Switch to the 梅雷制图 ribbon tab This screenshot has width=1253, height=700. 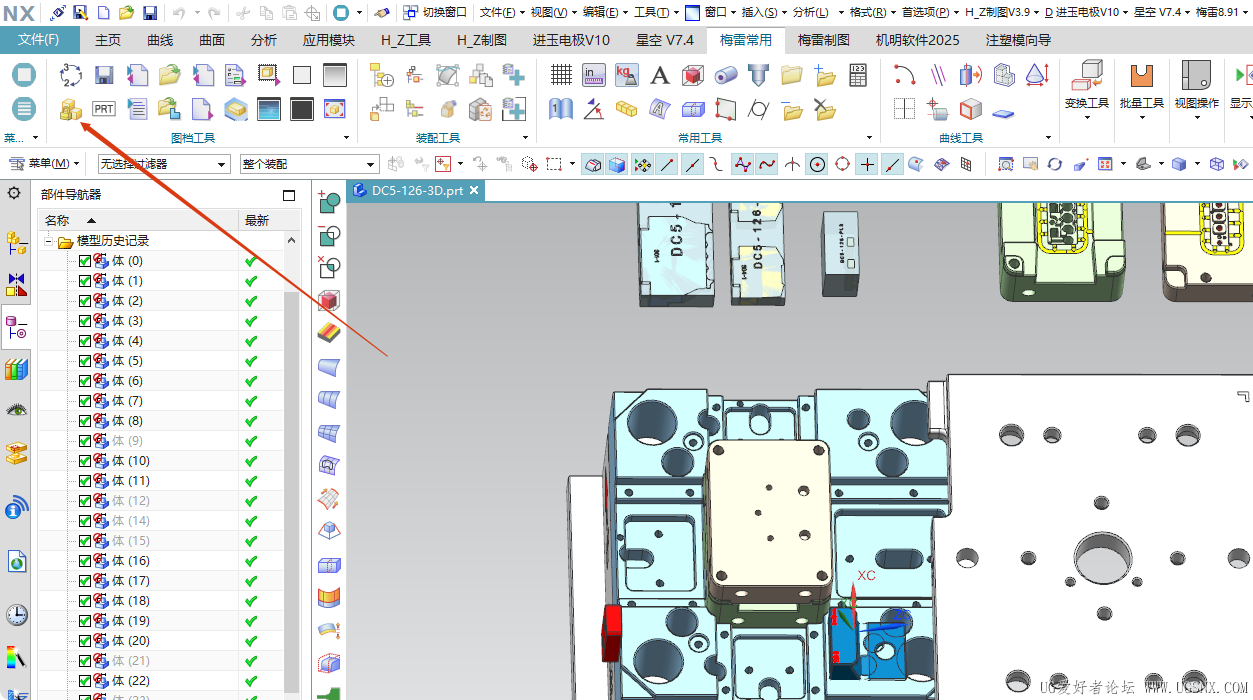(823, 40)
